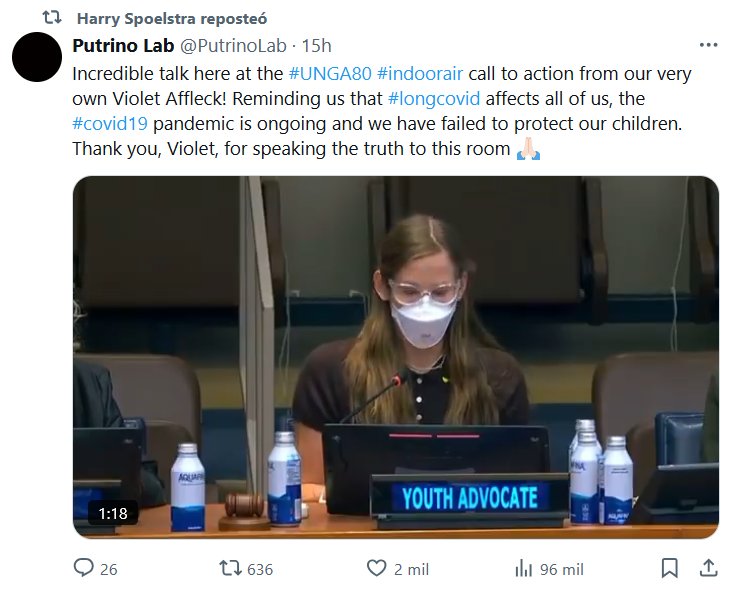Open the three-dot more options menu

pos(708,46)
